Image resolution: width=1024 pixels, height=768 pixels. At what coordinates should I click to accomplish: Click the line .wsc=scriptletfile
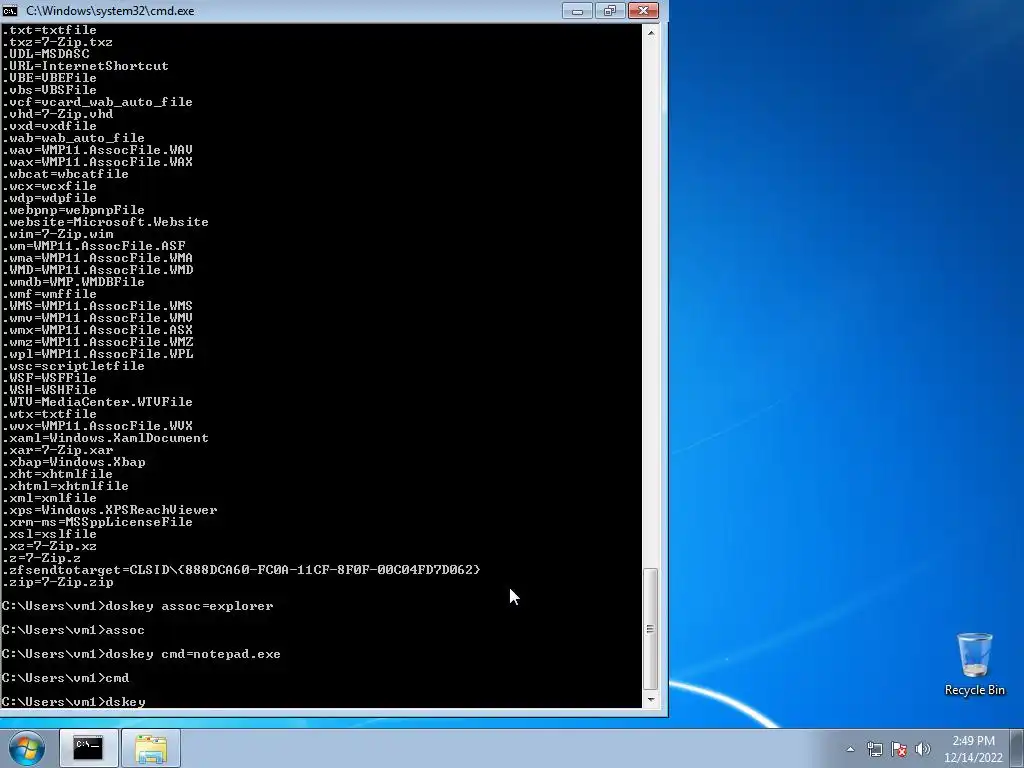(x=74, y=366)
